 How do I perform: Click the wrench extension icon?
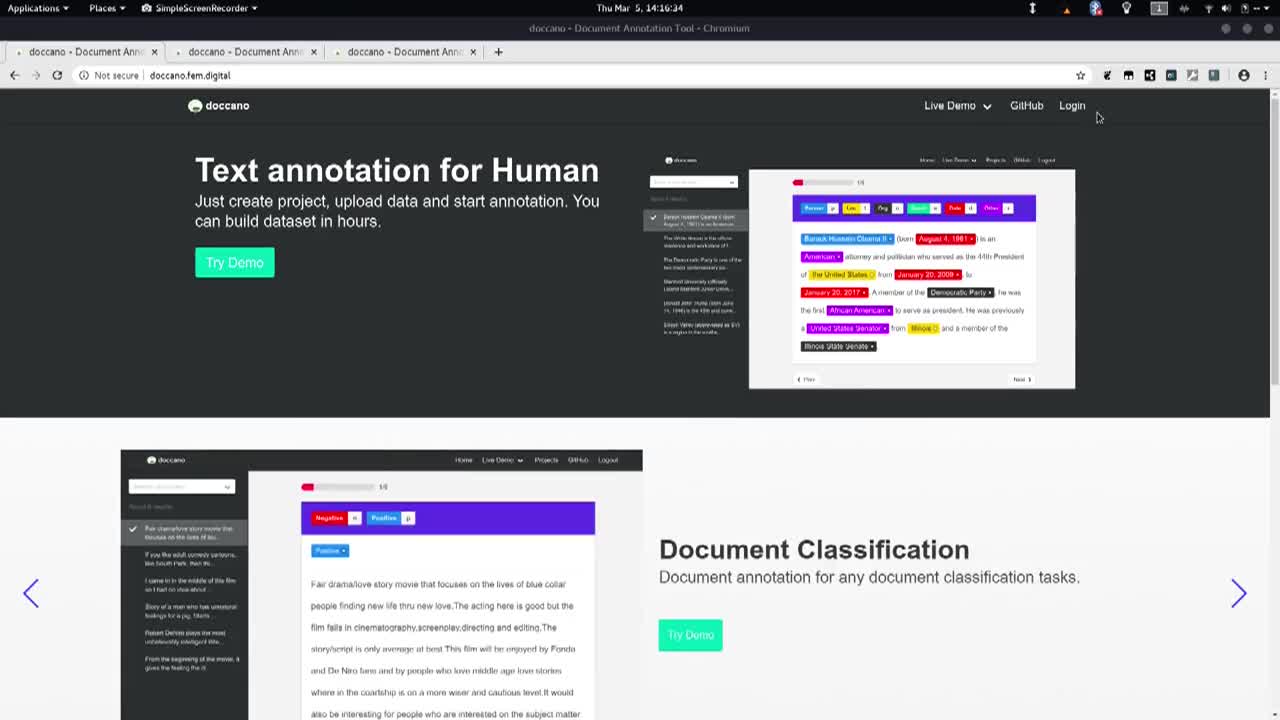pos(1192,75)
